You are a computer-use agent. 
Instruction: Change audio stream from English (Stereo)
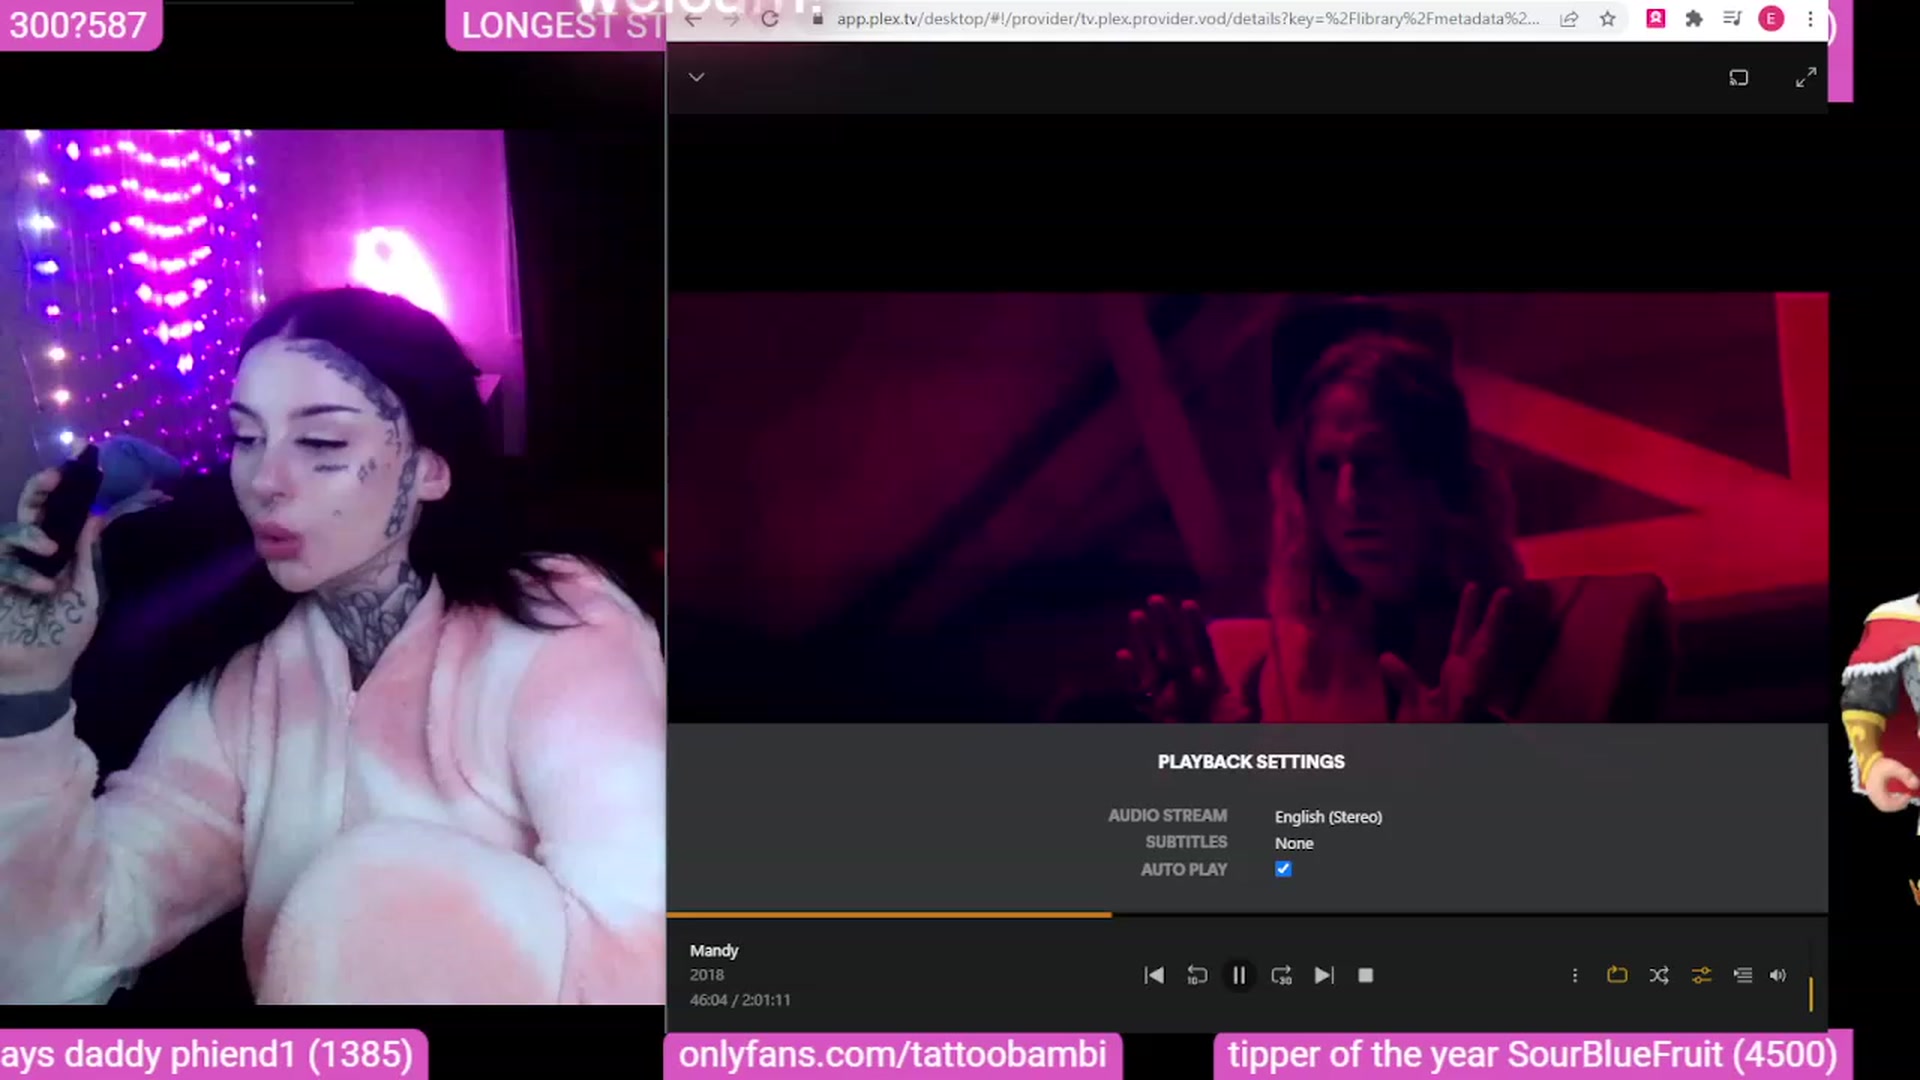coord(1328,817)
